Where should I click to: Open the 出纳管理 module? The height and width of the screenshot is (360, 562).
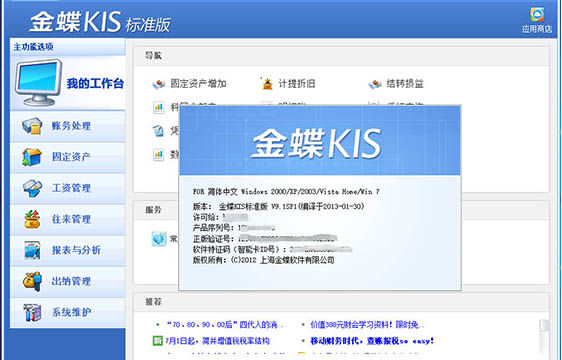point(67,281)
